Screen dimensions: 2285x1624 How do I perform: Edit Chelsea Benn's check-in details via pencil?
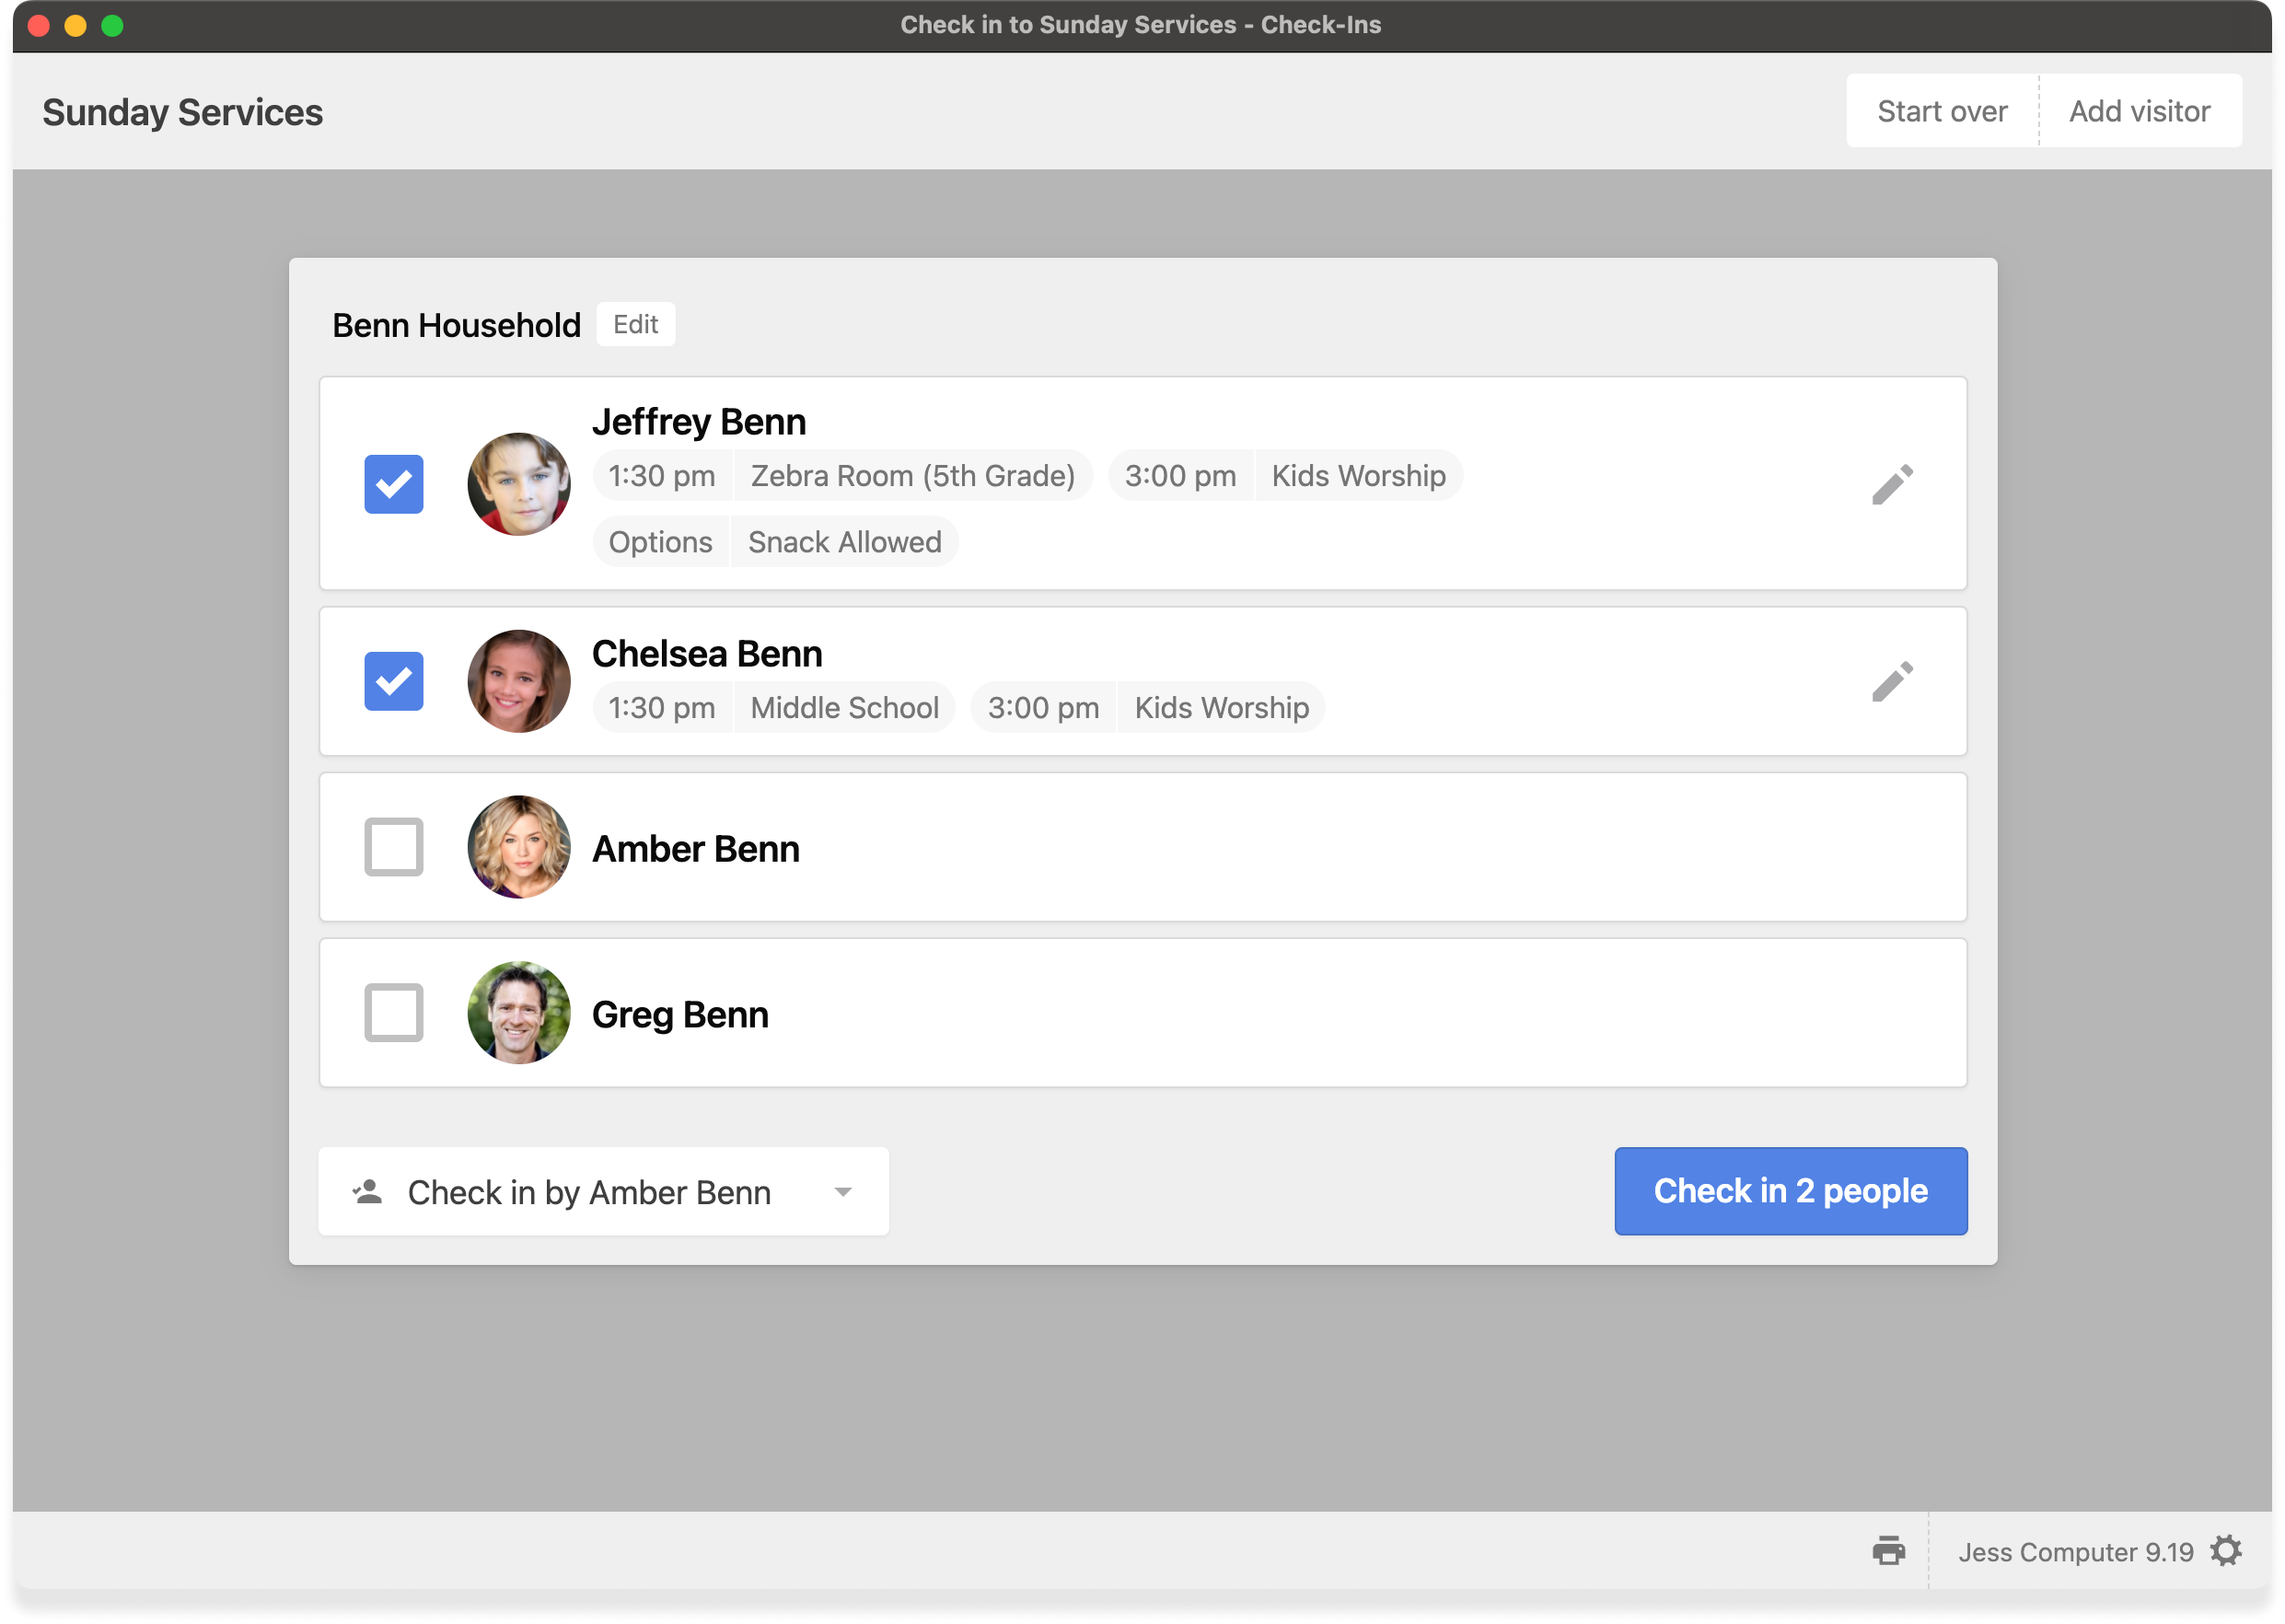pyautogui.click(x=1893, y=681)
